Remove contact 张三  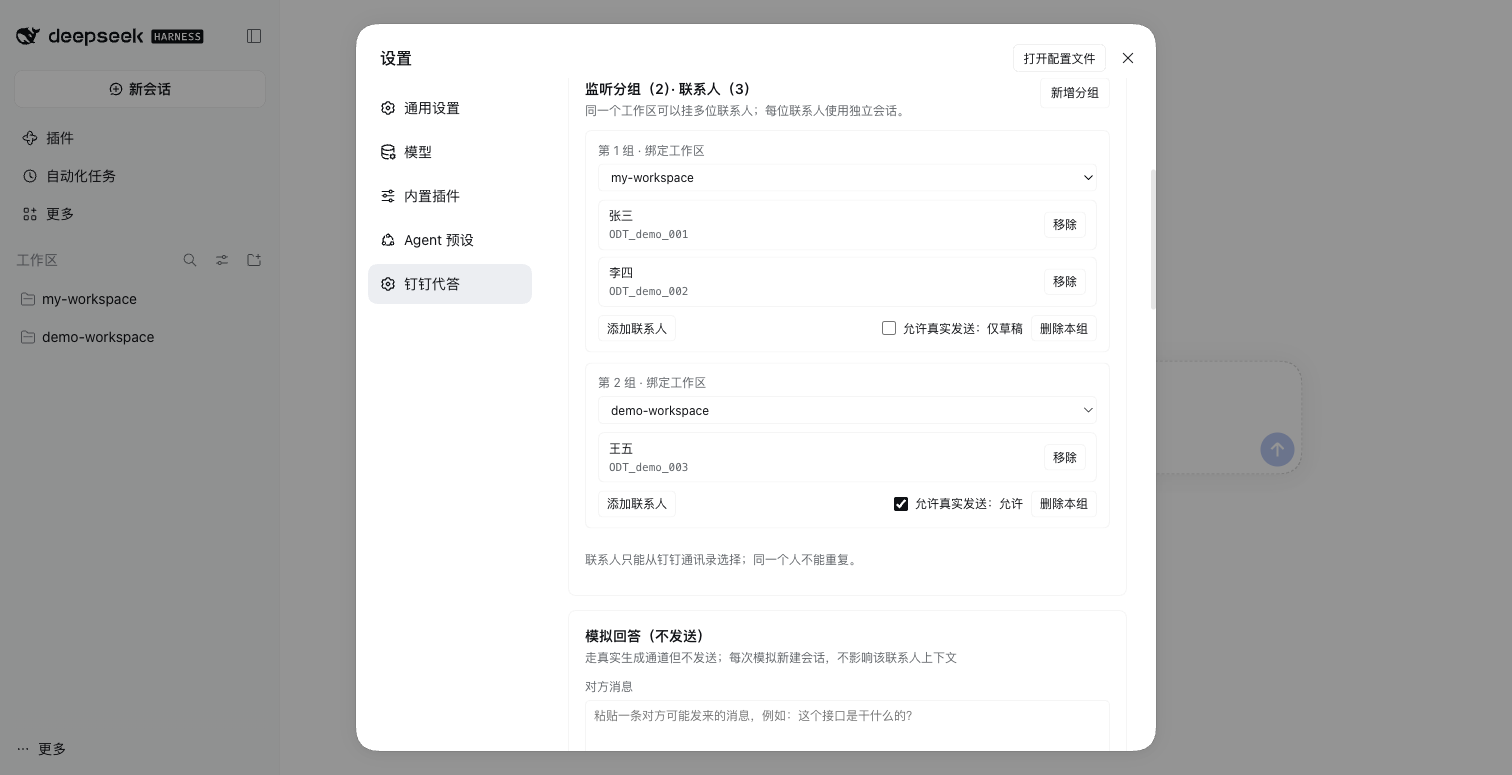click(x=1065, y=225)
